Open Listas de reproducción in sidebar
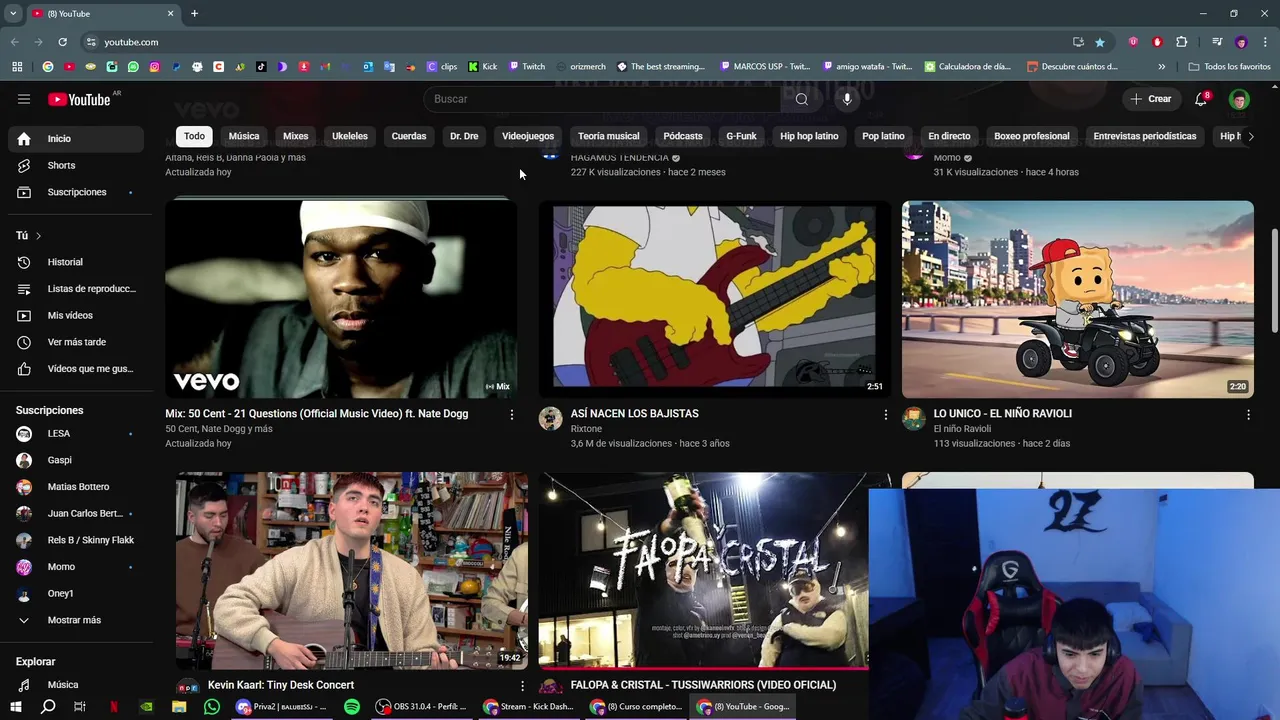The width and height of the screenshot is (1280, 720). [75, 289]
